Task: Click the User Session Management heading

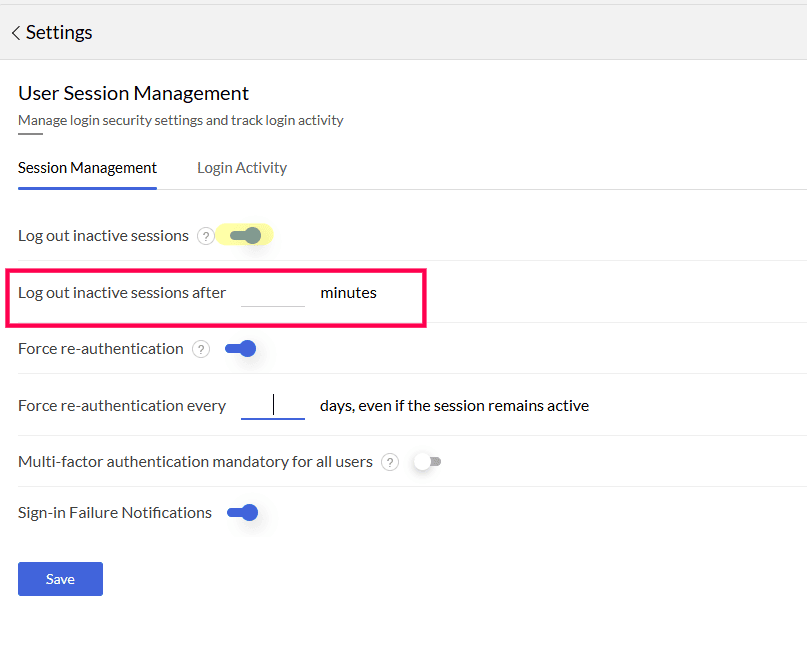Action: pos(133,93)
